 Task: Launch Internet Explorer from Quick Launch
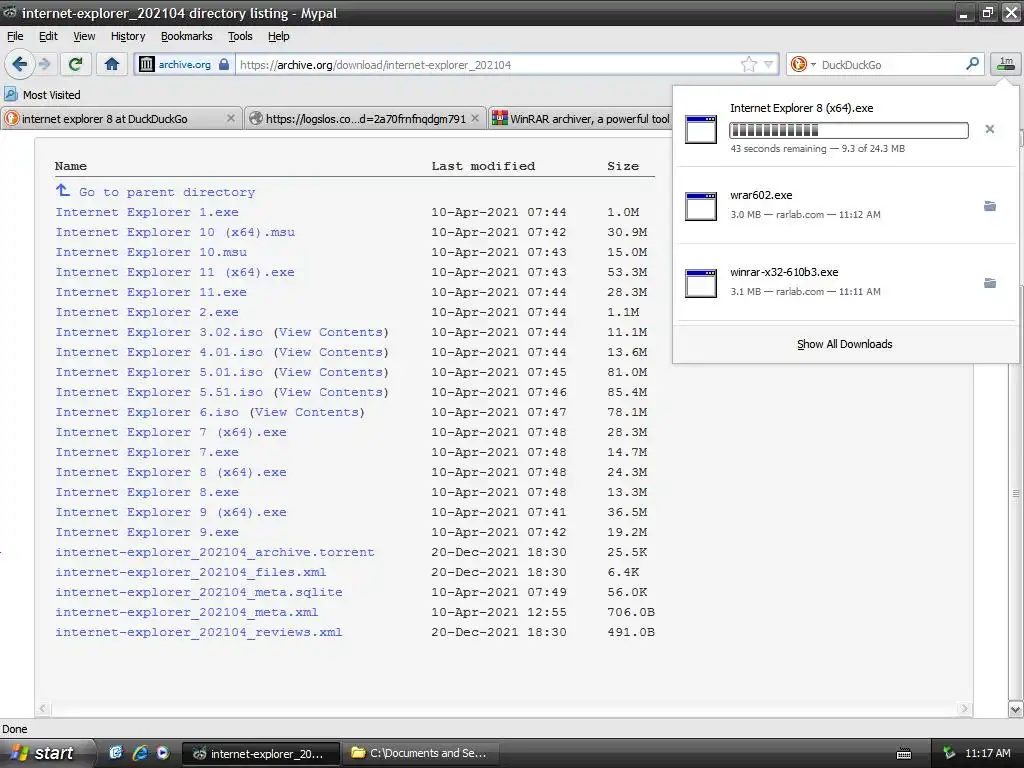tap(140, 753)
